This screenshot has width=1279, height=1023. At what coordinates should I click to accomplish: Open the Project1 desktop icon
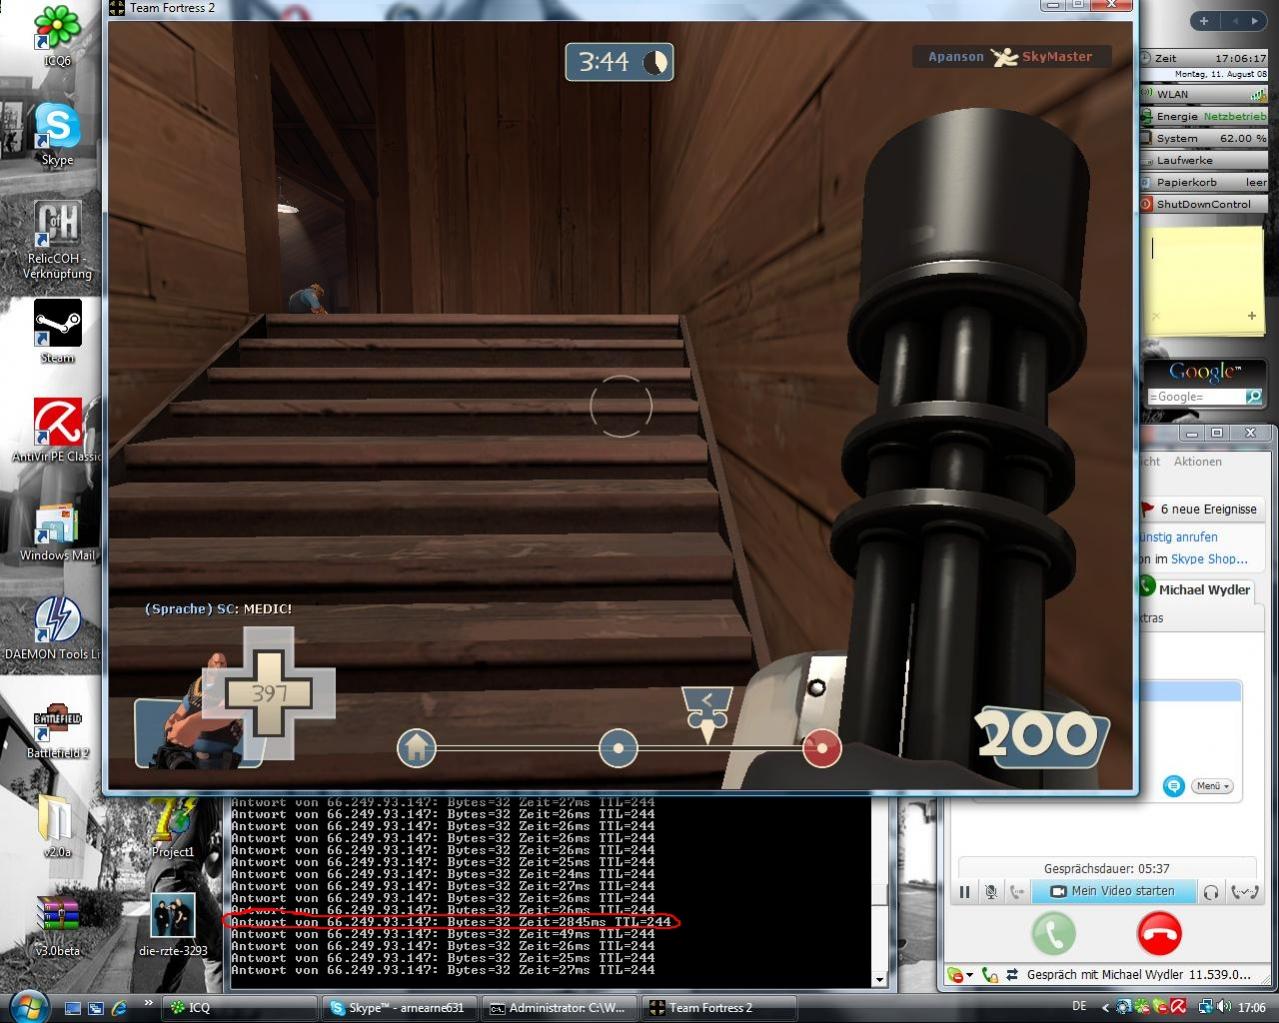(x=173, y=826)
